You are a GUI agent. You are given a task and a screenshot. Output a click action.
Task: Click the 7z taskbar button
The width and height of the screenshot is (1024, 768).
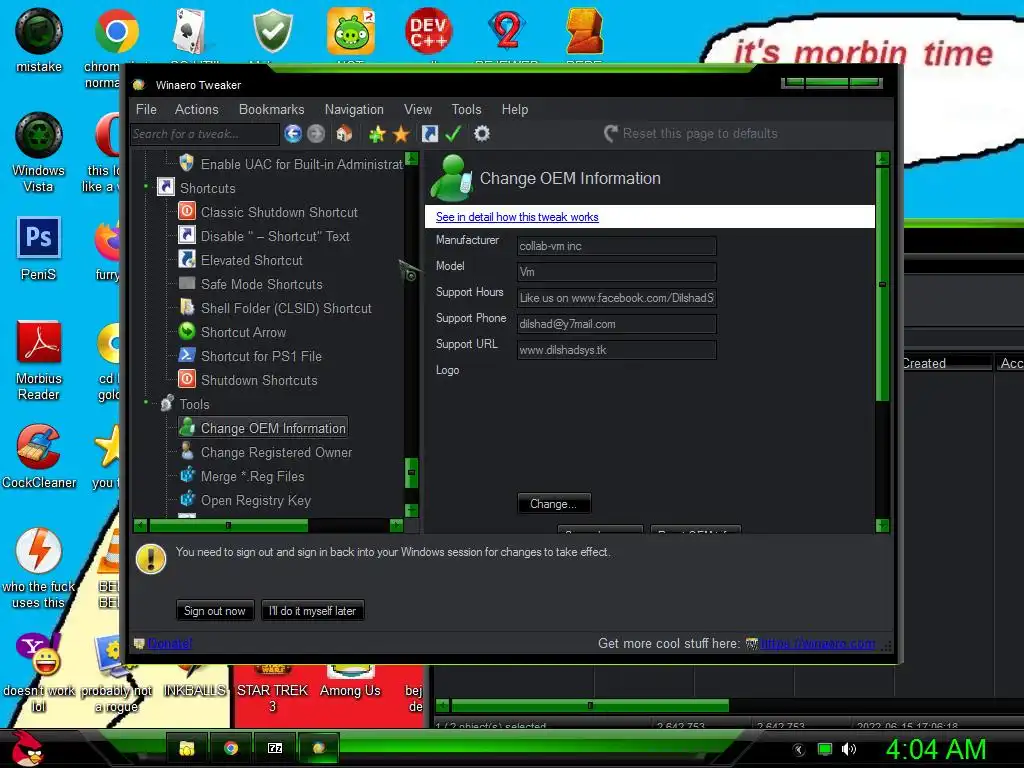275,748
